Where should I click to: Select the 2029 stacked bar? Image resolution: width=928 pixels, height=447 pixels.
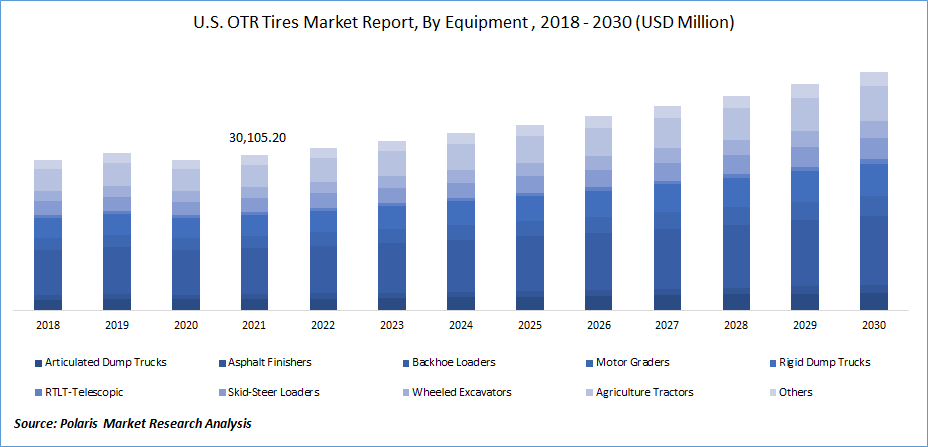coord(805,197)
